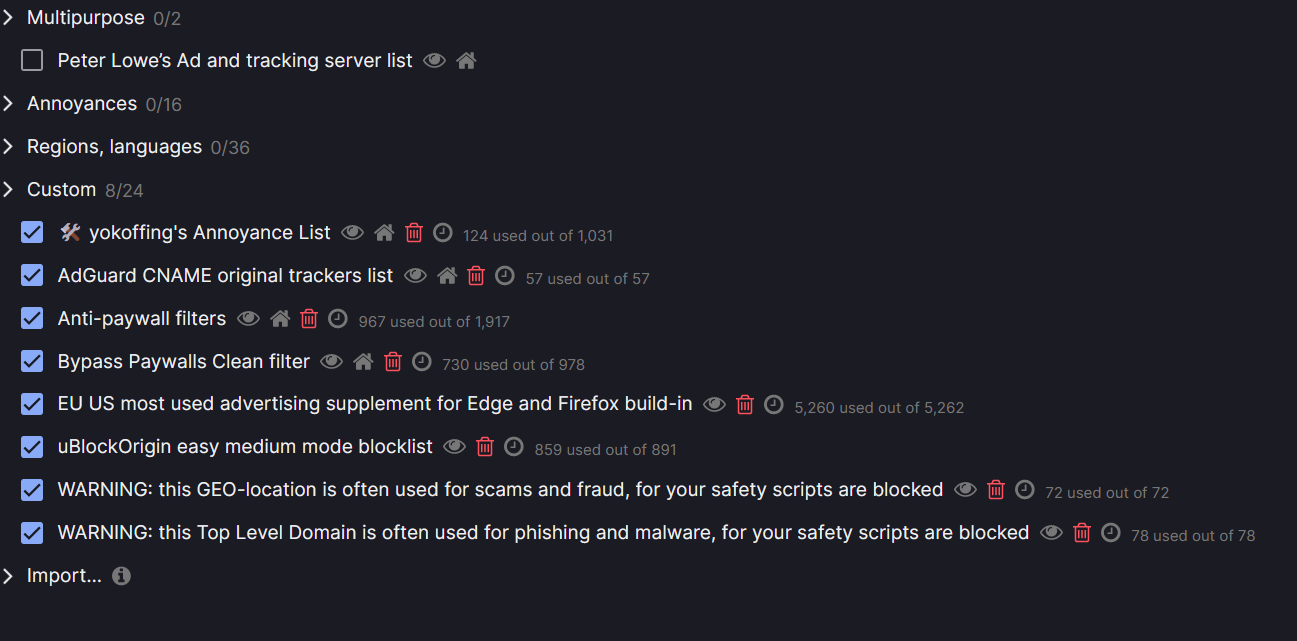Click the clock icon for yokoffing's Annoyance List
The image size is (1297, 641).
[442, 233]
